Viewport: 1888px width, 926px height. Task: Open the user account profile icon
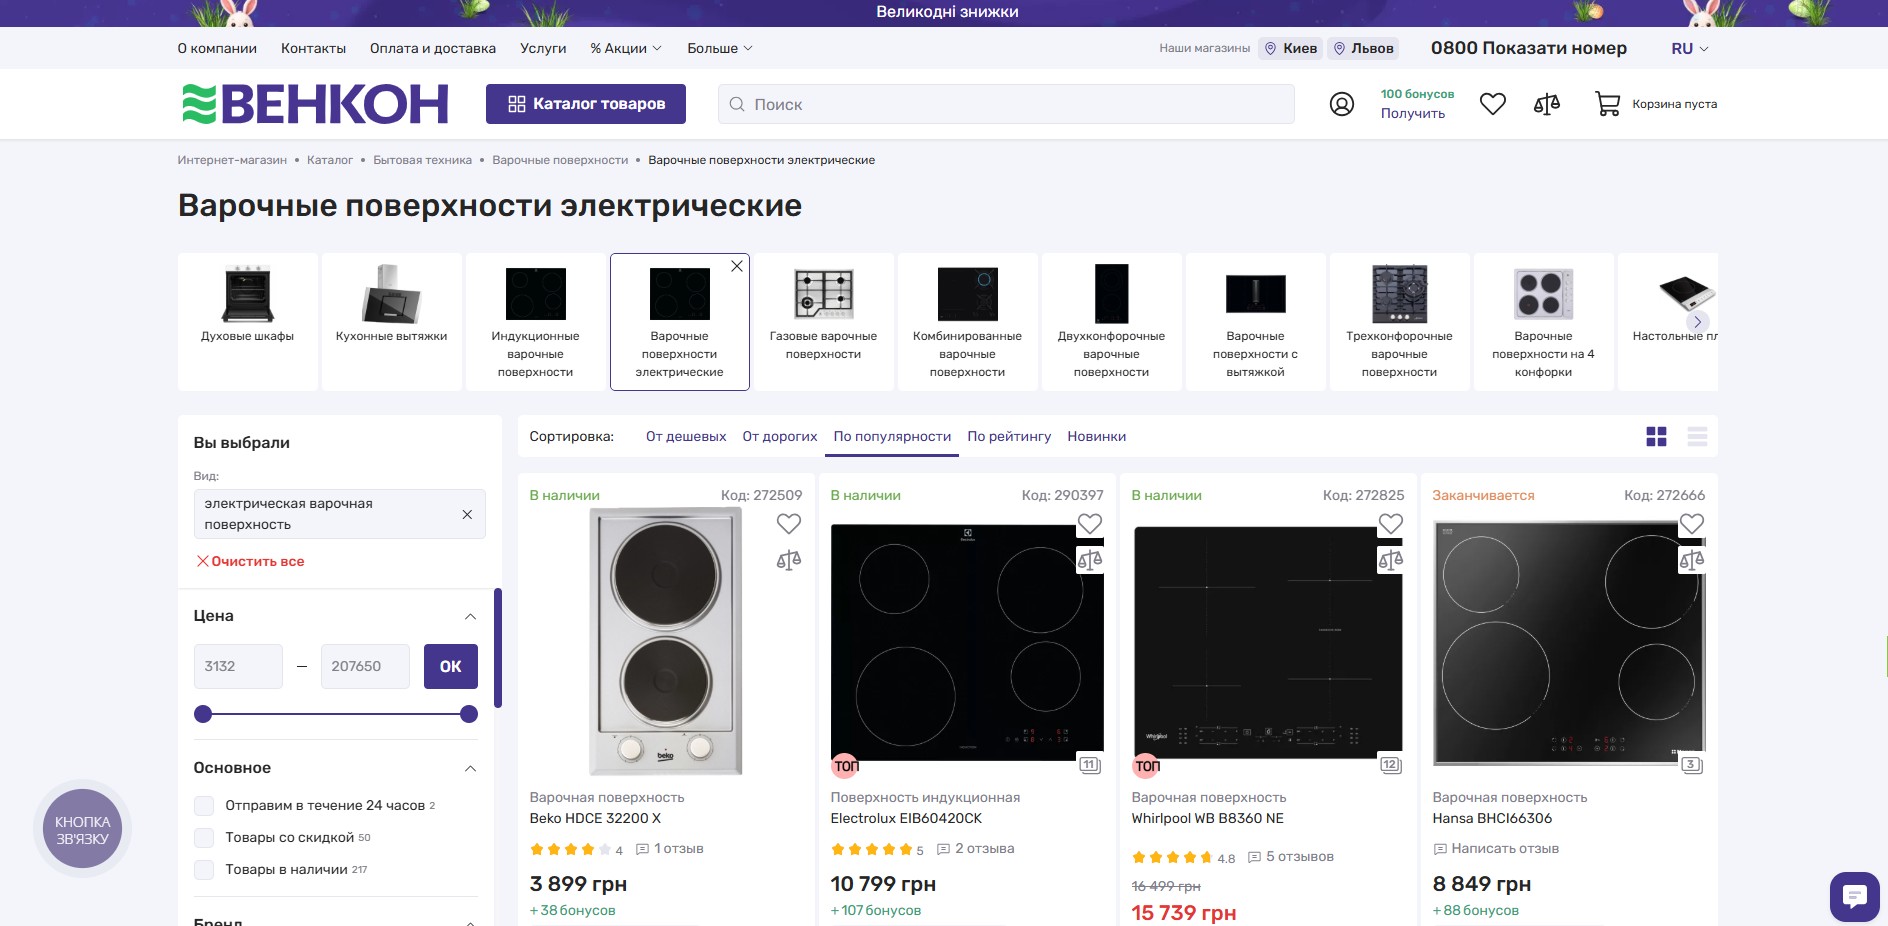point(1341,104)
